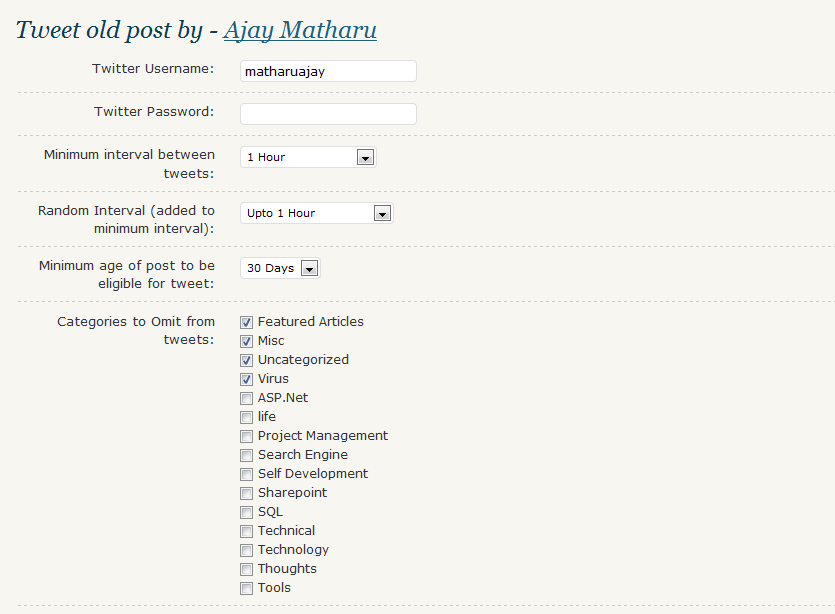The height and width of the screenshot is (614, 835).
Task: Select the Search Engine category checkbox
Action: pos(246,456)
